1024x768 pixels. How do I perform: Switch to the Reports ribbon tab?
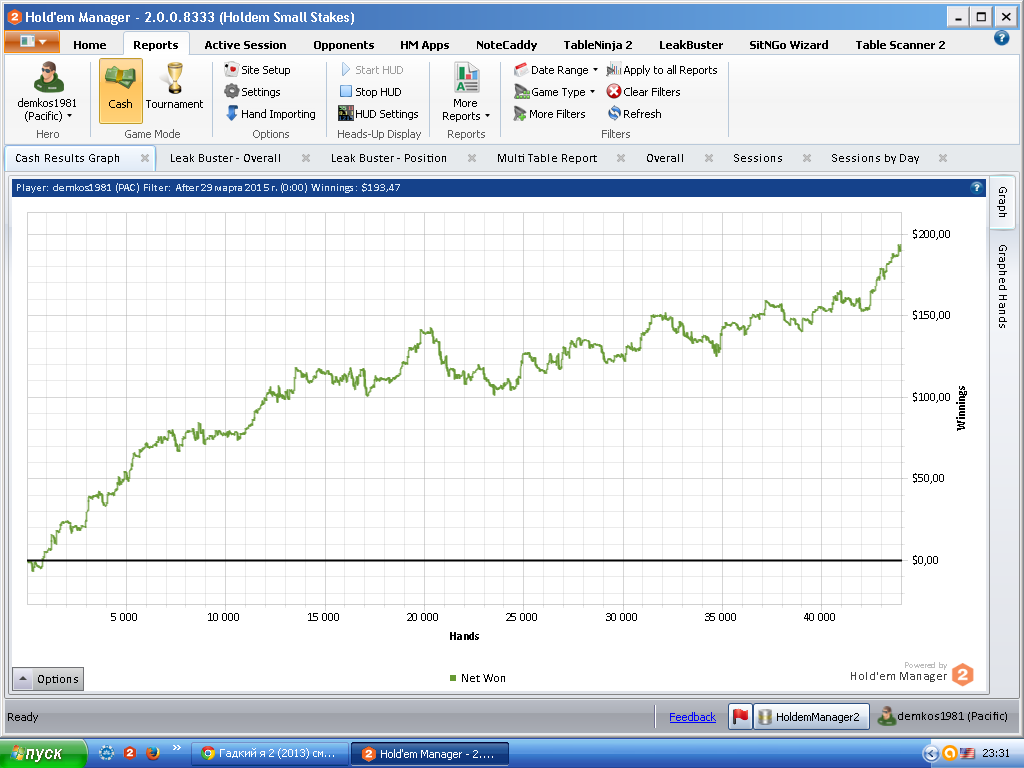155,45
